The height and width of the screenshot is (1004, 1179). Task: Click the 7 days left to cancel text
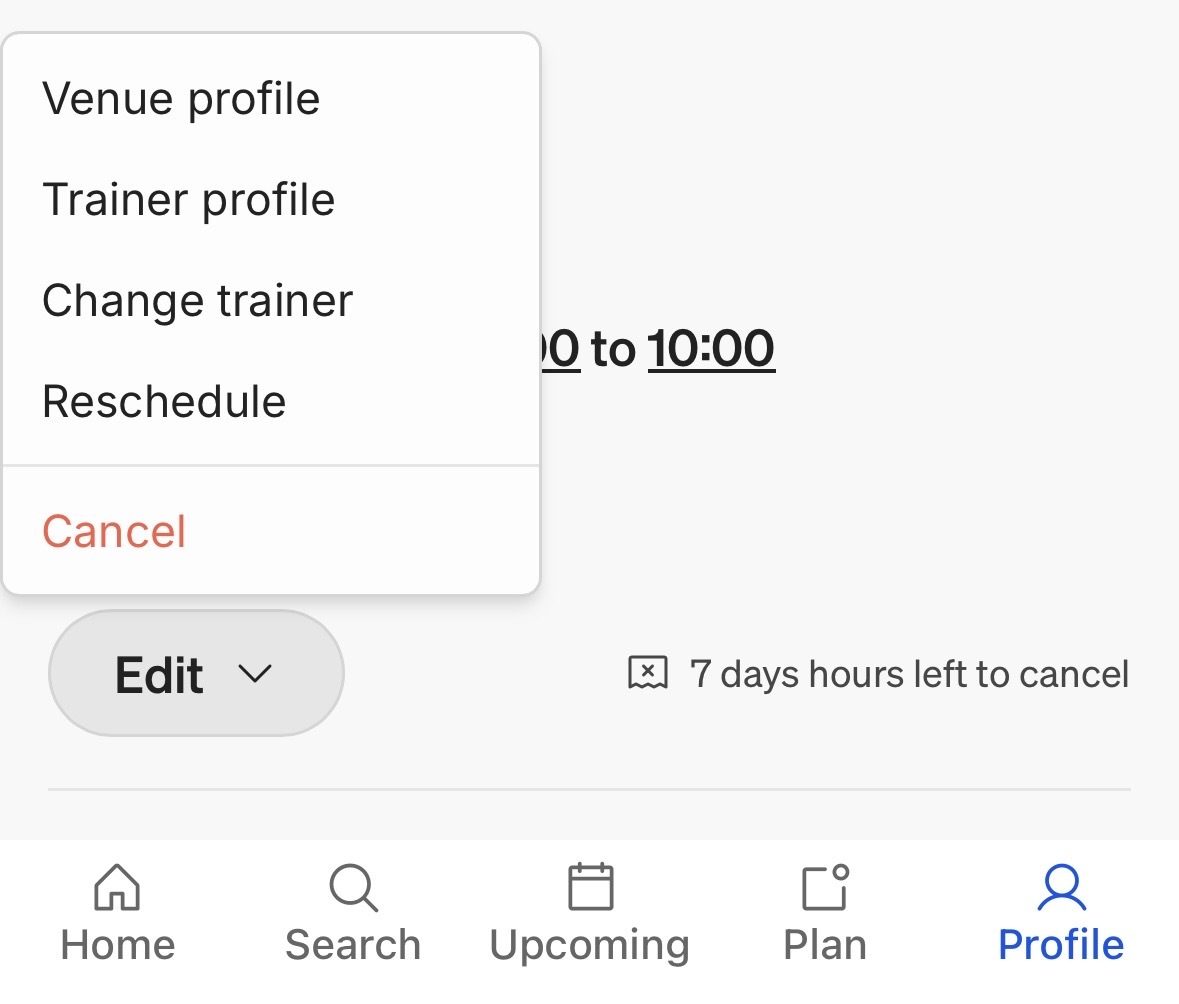[909, 673]
